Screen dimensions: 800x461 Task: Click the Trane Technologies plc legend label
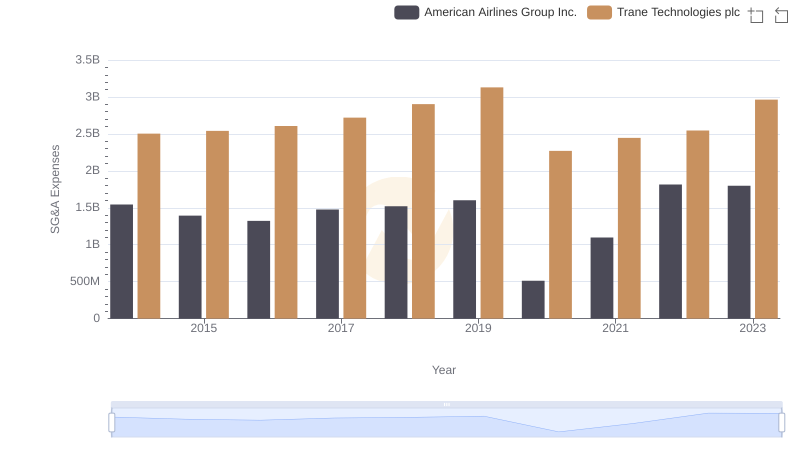coord(678,12)
